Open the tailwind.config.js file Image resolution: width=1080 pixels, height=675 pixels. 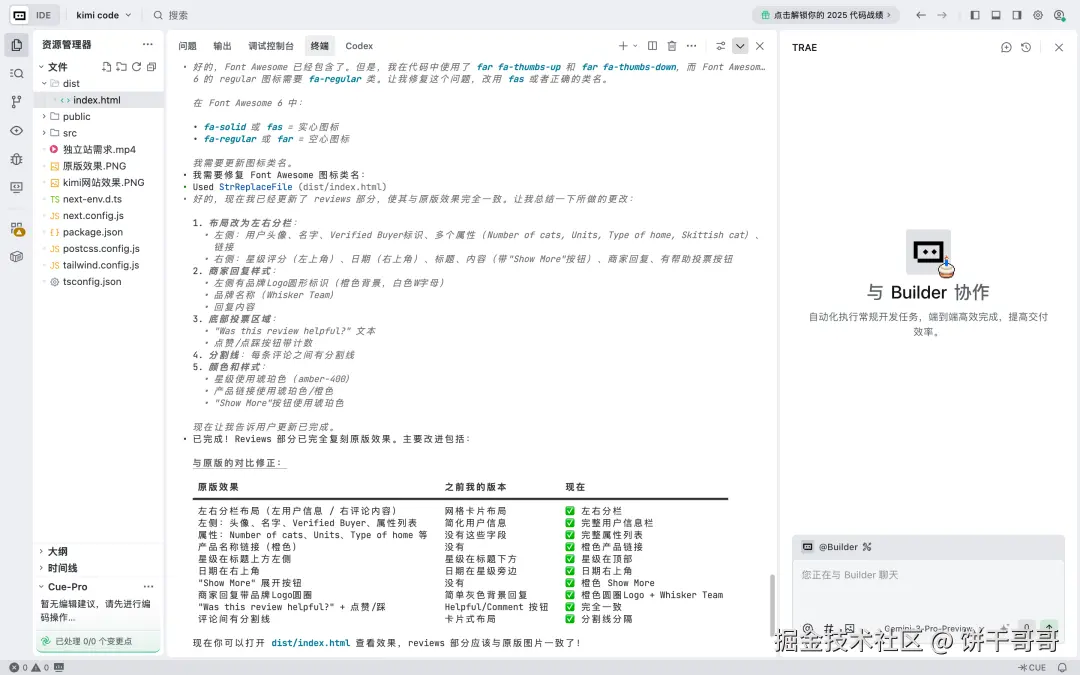(99, 265)
